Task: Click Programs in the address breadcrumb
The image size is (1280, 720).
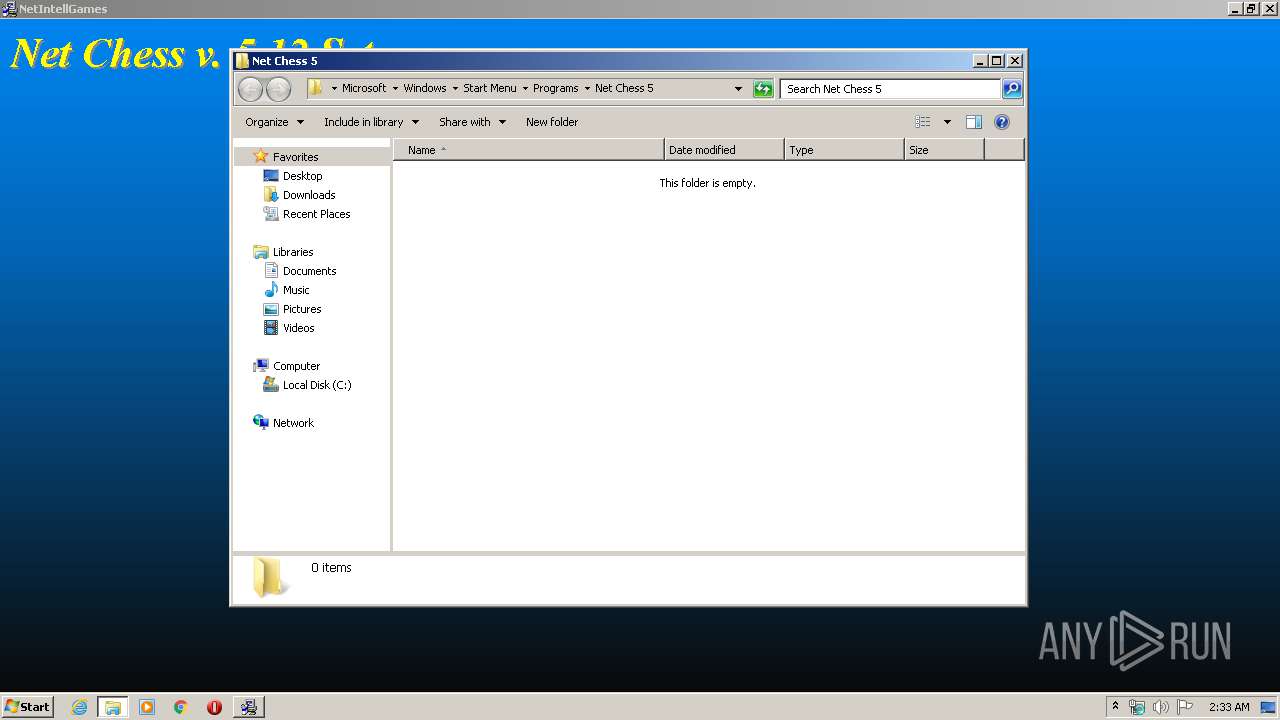Action: (x=556, y=88)
